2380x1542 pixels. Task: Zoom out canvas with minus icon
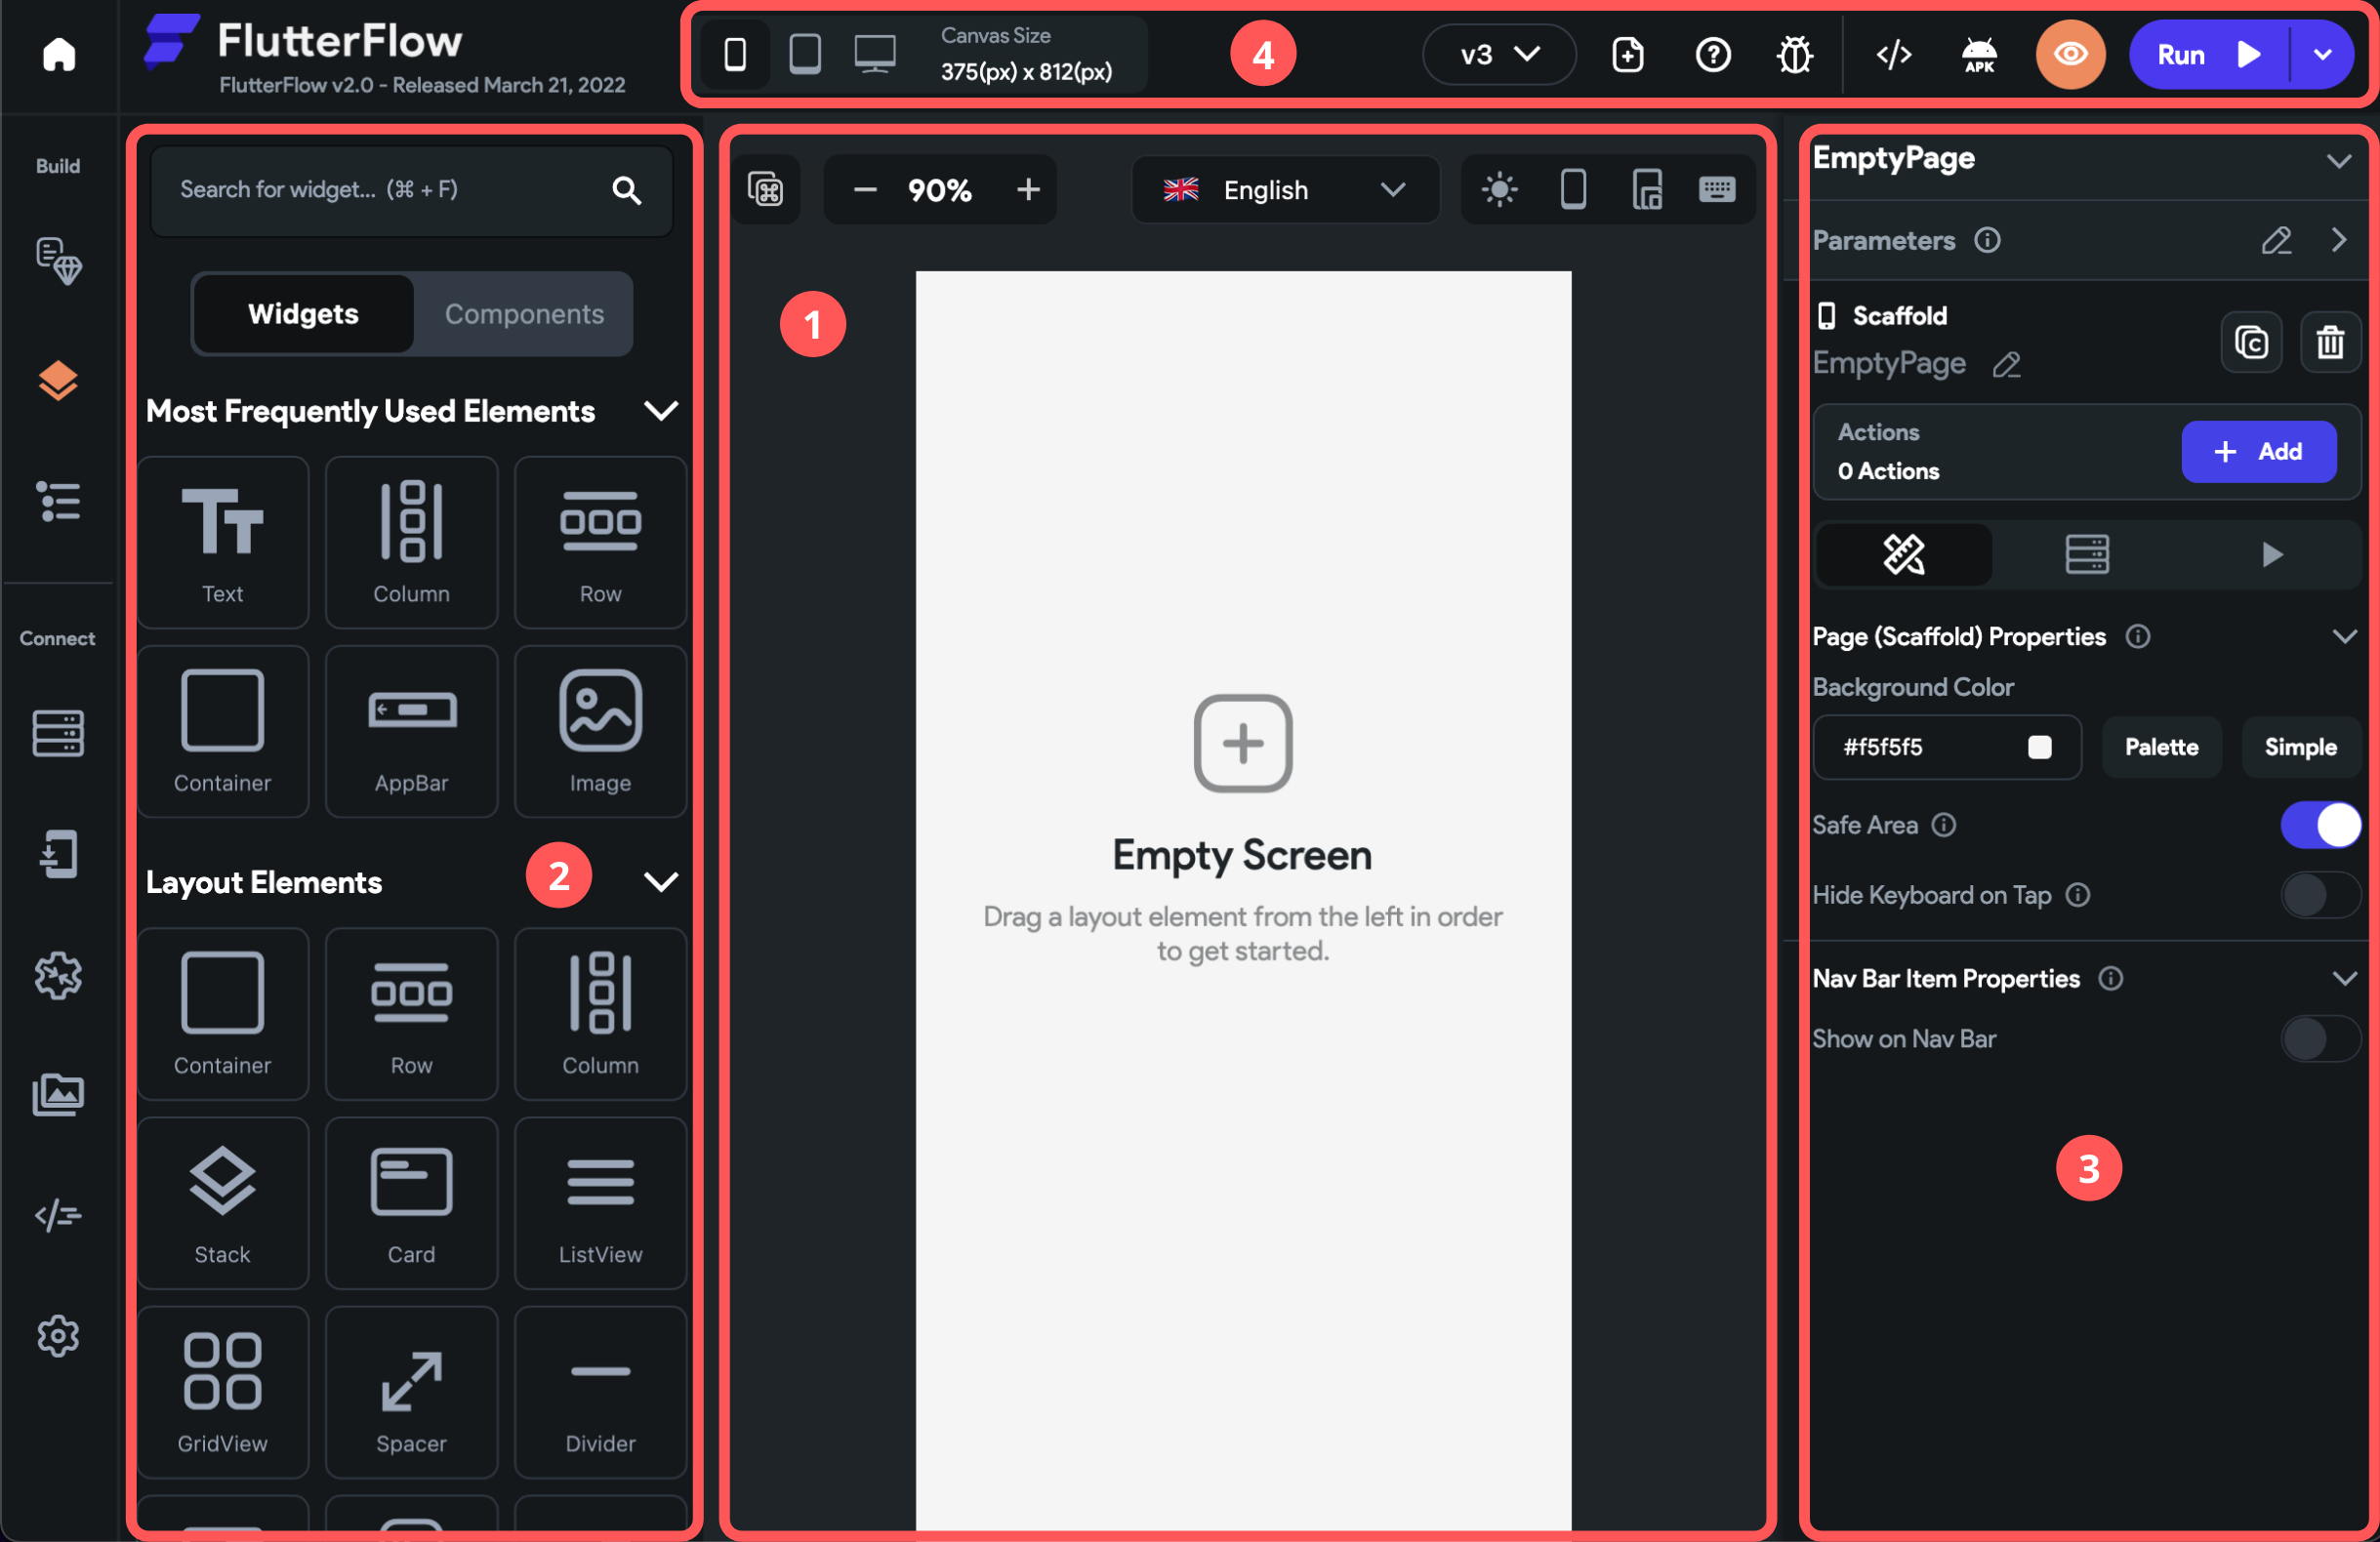865,189
